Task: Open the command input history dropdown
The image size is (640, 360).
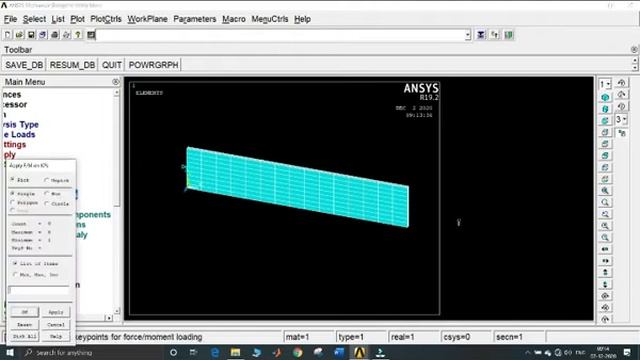Action: point(468,35)
